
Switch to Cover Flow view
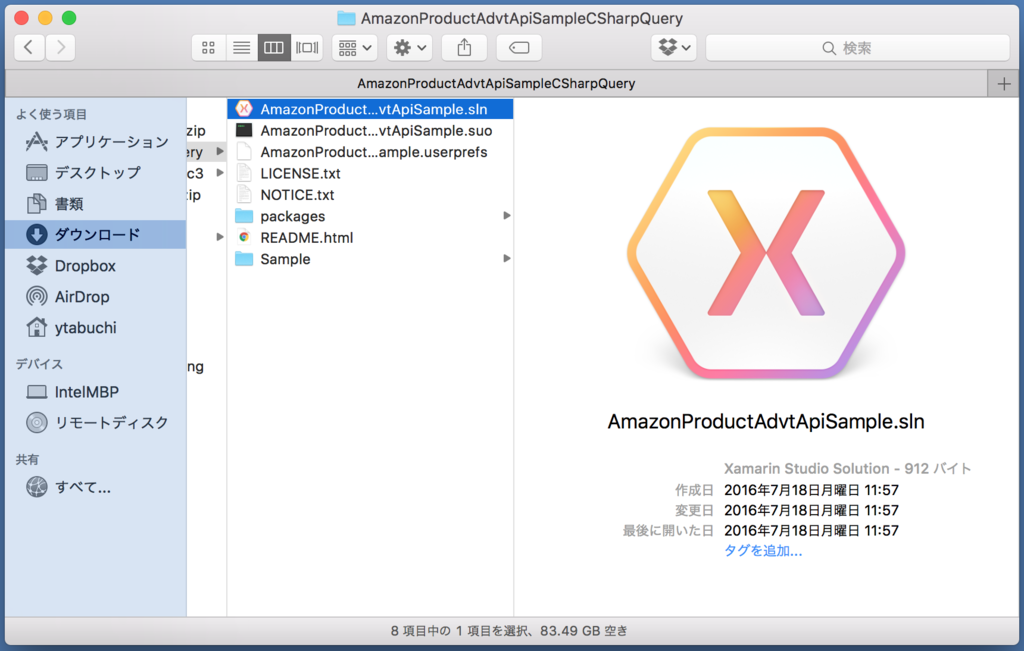307,48
